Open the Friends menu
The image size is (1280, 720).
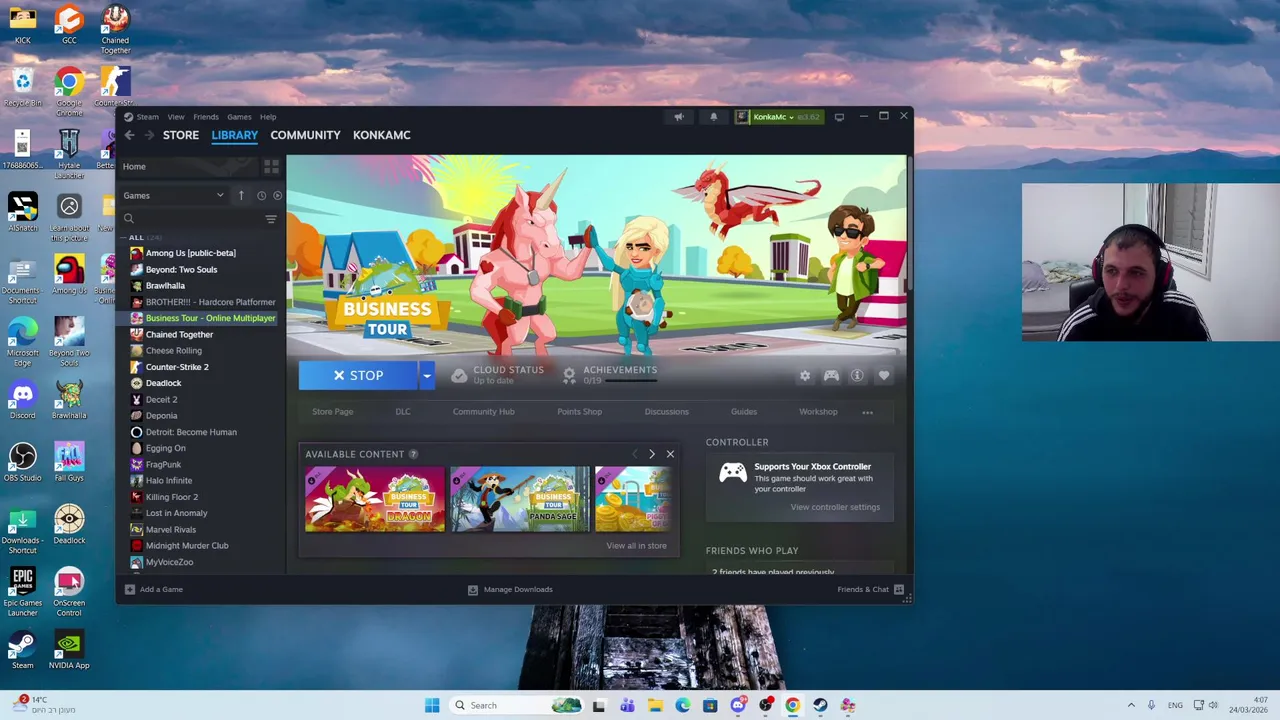coord(206,117)
